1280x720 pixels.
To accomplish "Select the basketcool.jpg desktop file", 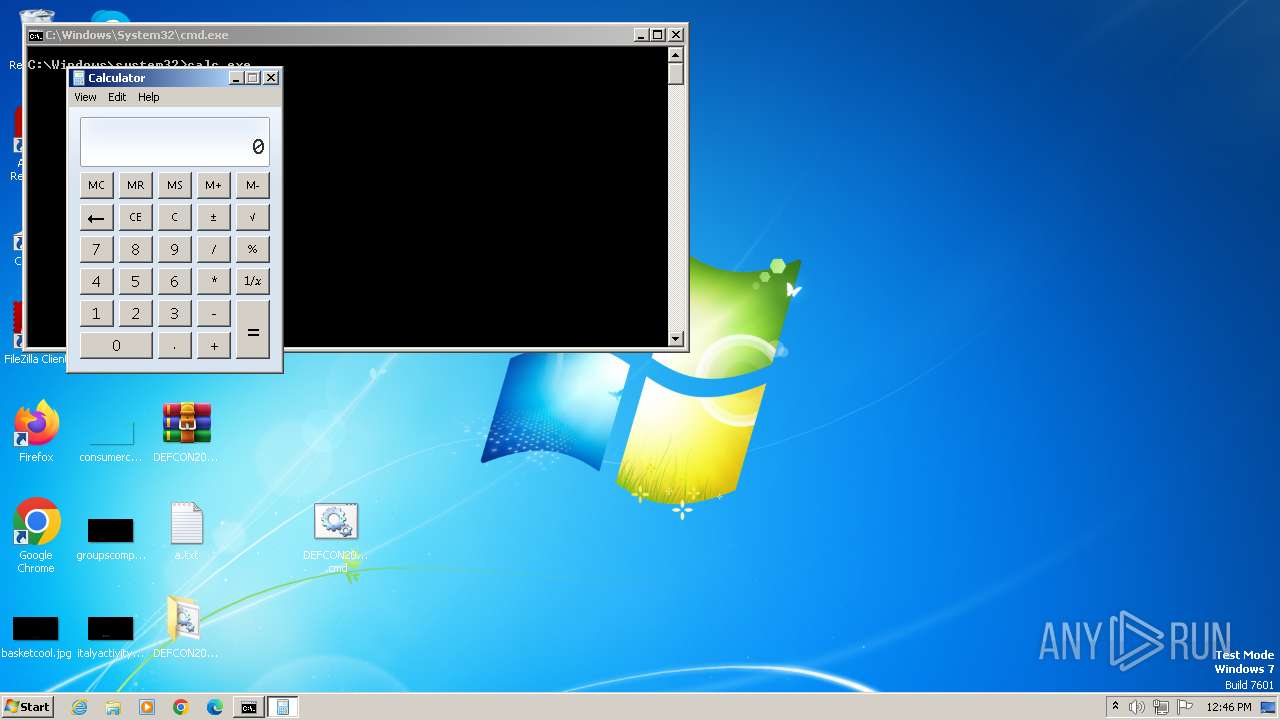I will [x=36, y=636].
